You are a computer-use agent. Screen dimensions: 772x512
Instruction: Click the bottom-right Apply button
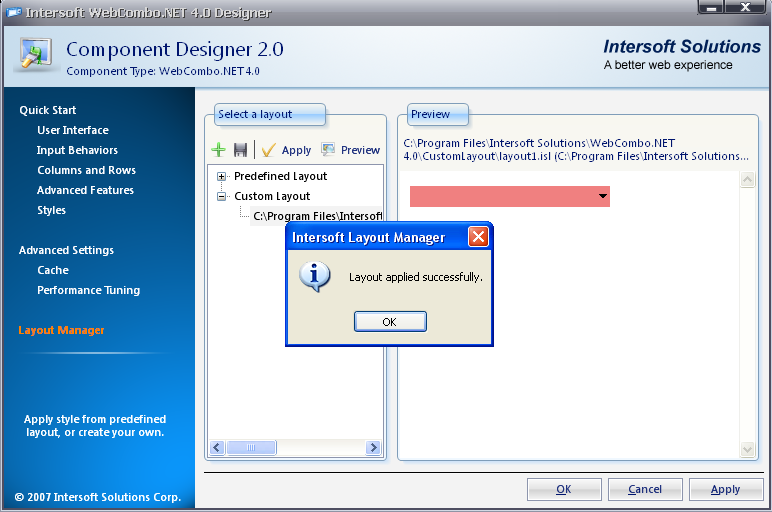(x=726, y=489)
